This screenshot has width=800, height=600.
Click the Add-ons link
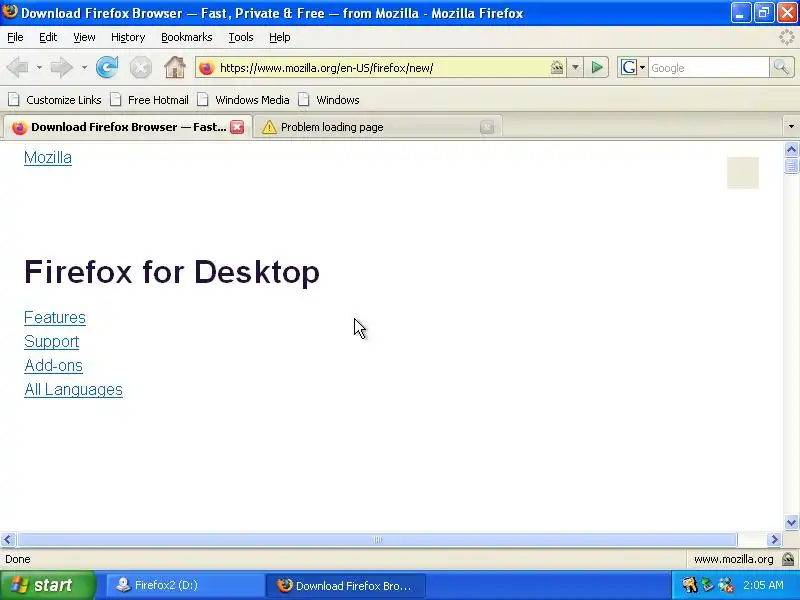click(x=54, y=365)
